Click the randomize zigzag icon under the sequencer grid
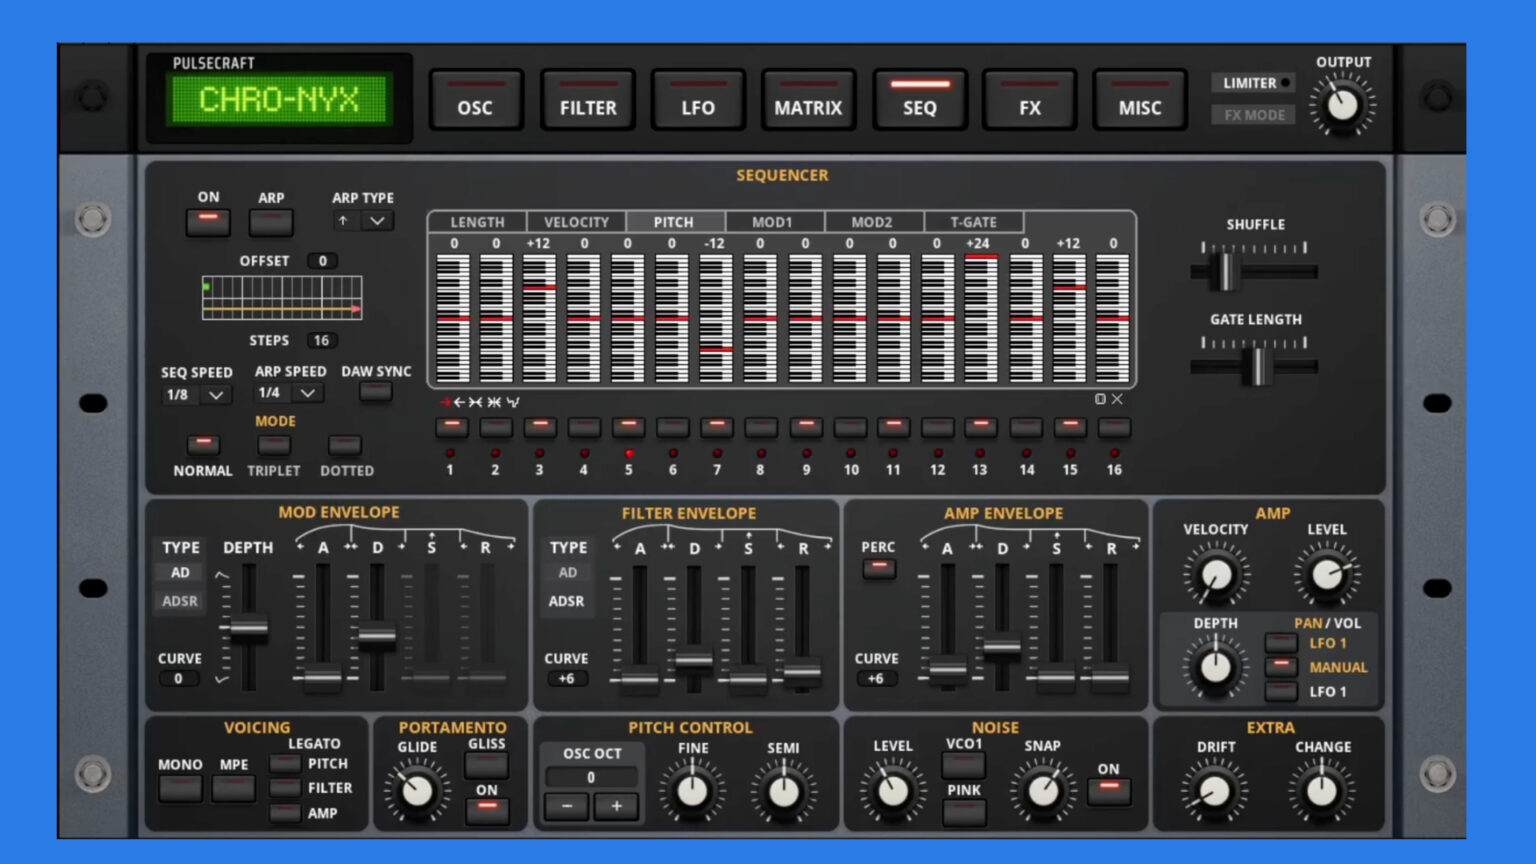The image size is (1536, 864). pos(513,401)
